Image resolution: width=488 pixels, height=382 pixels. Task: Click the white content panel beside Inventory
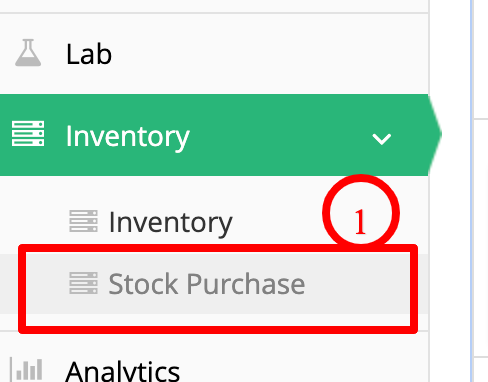pyautogui.click(x=481, y=237)
